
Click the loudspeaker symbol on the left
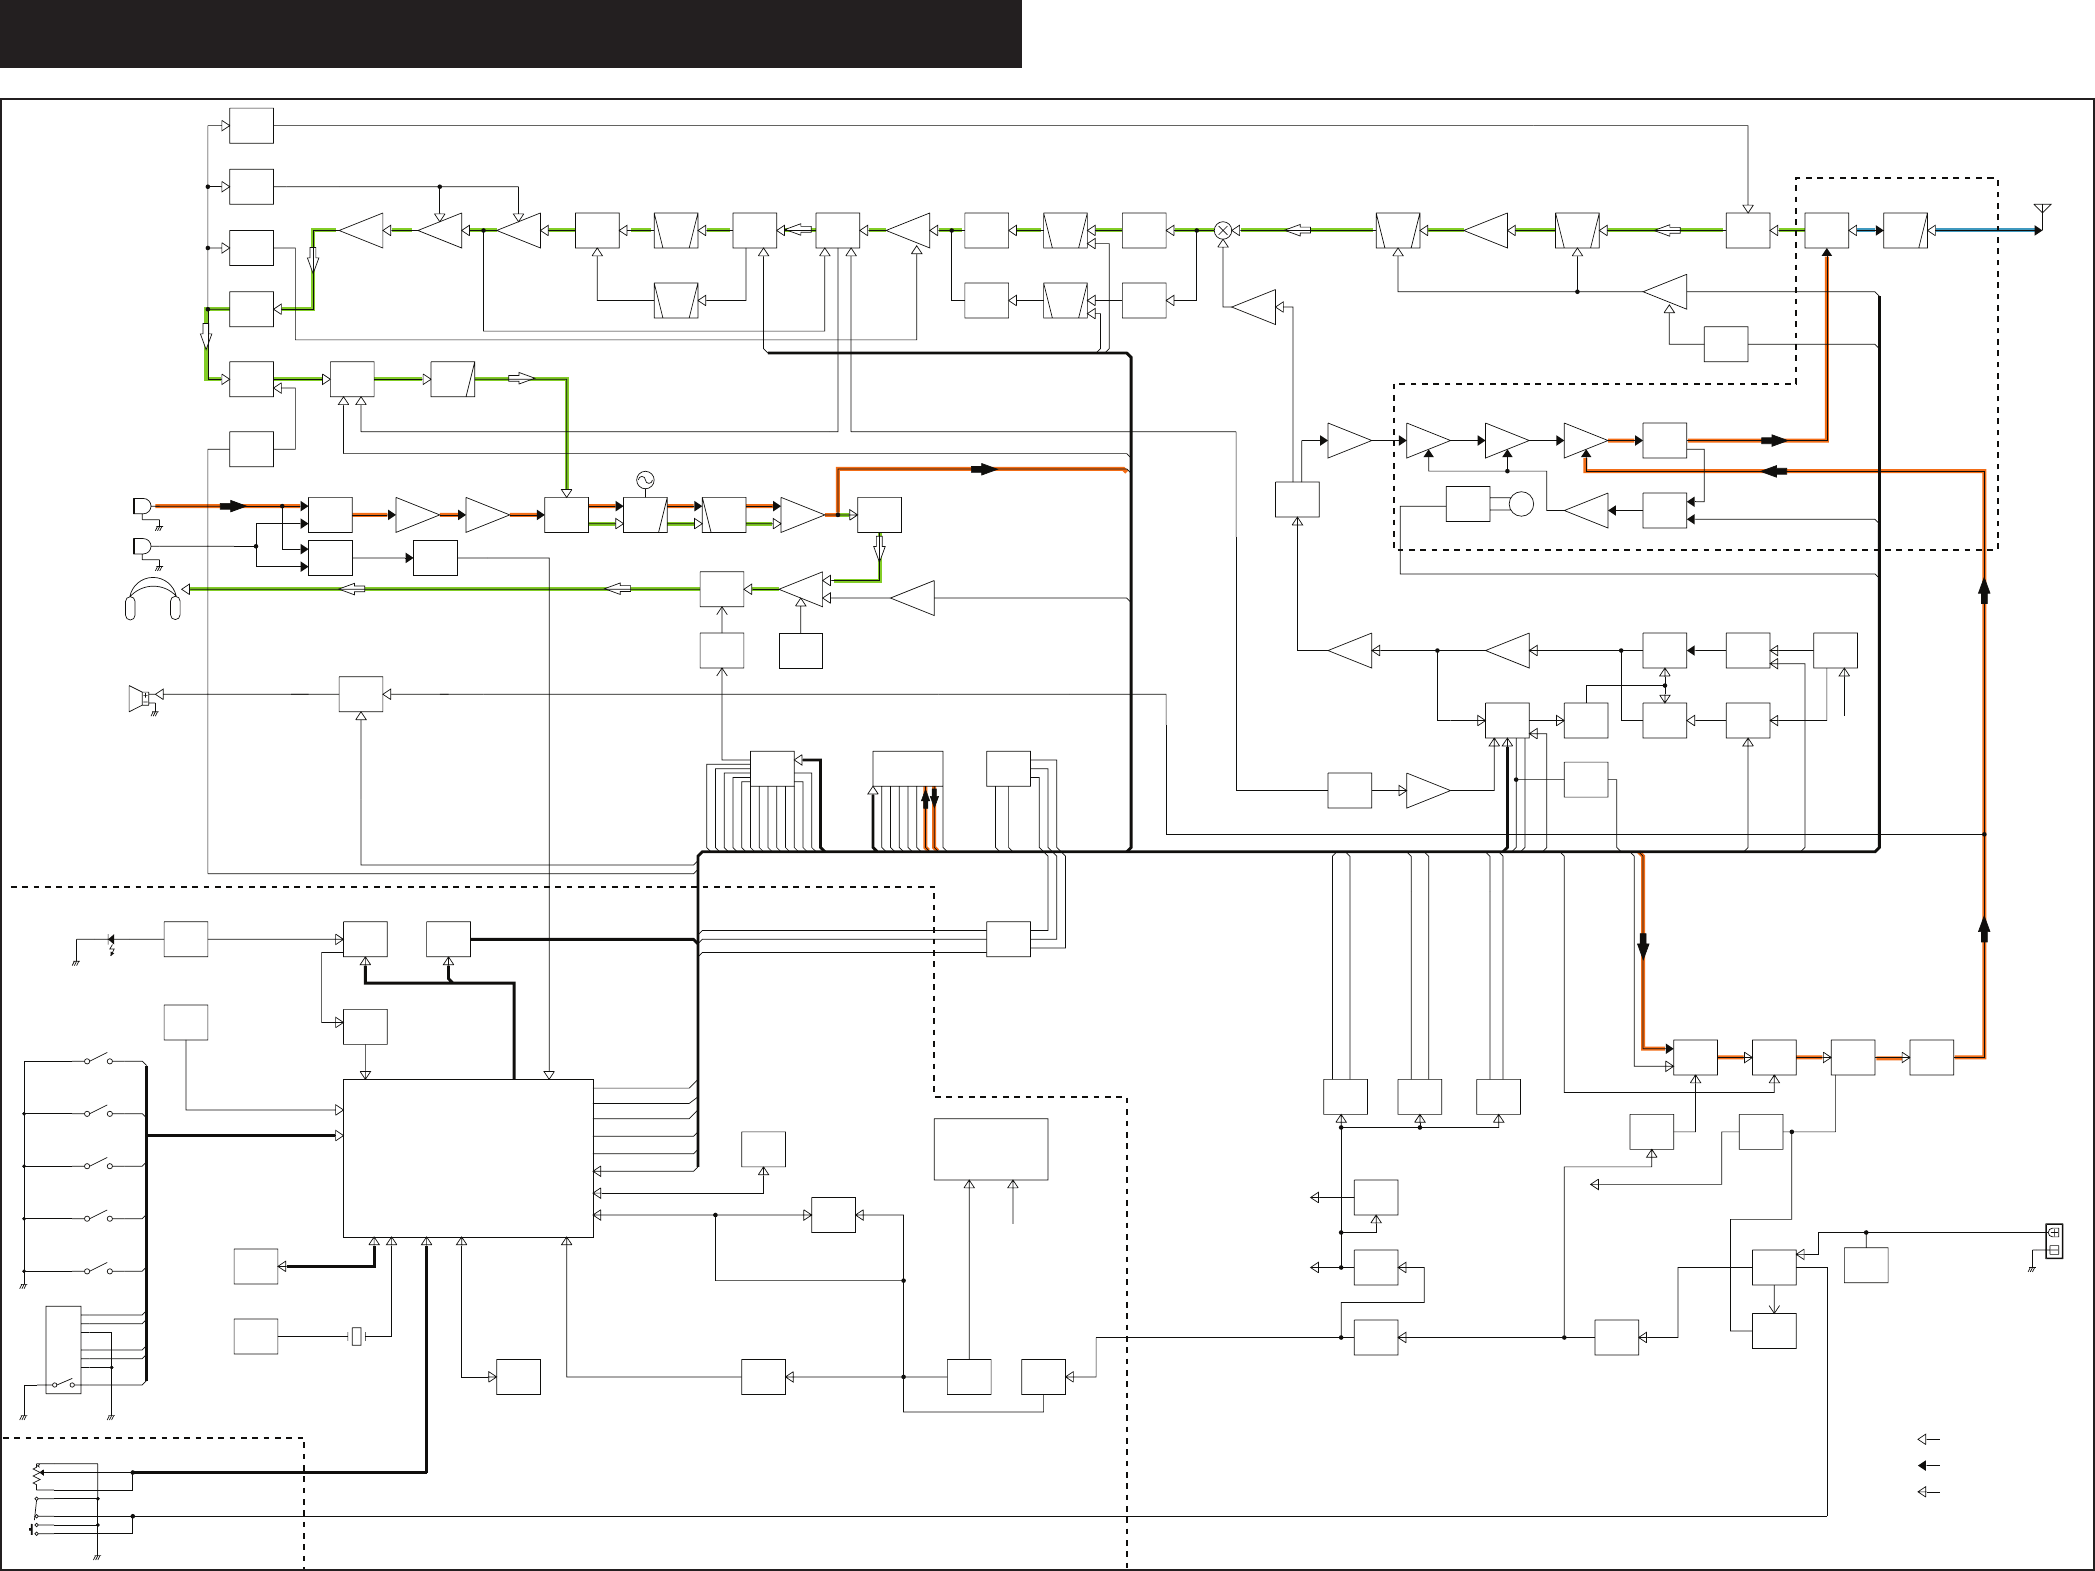[139, 697]
